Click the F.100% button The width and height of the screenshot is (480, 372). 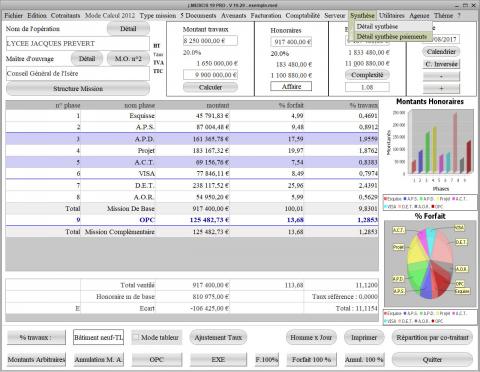(267, 360)
